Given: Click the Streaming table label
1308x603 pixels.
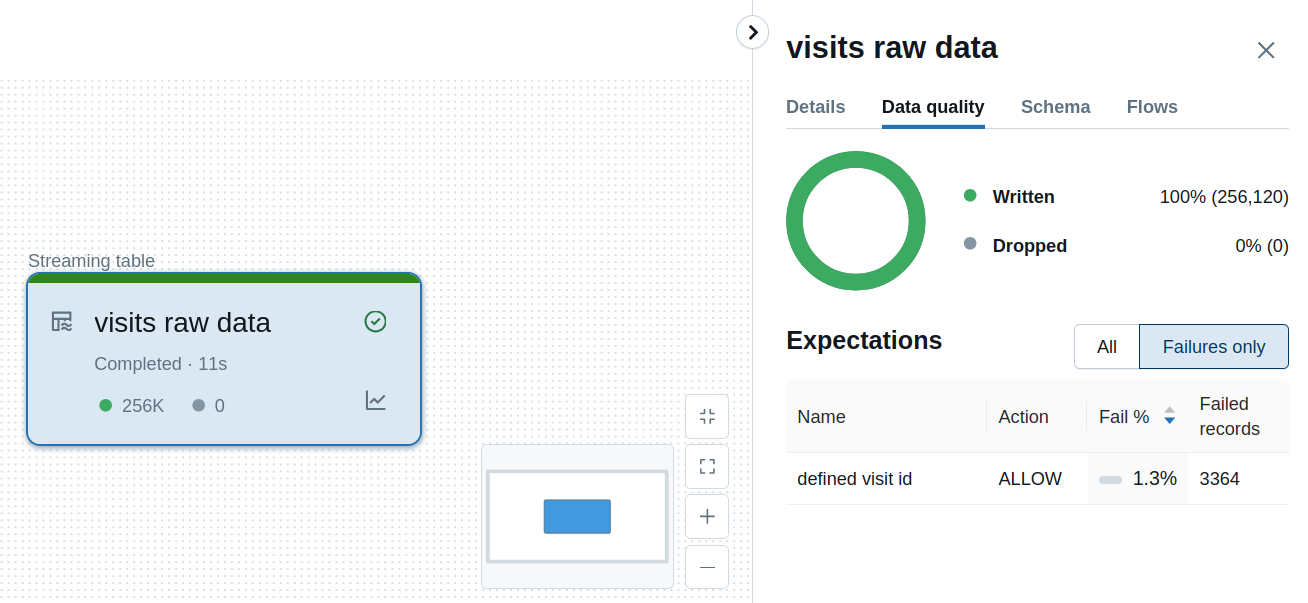Looking at the screenshot, I should 91,261.
